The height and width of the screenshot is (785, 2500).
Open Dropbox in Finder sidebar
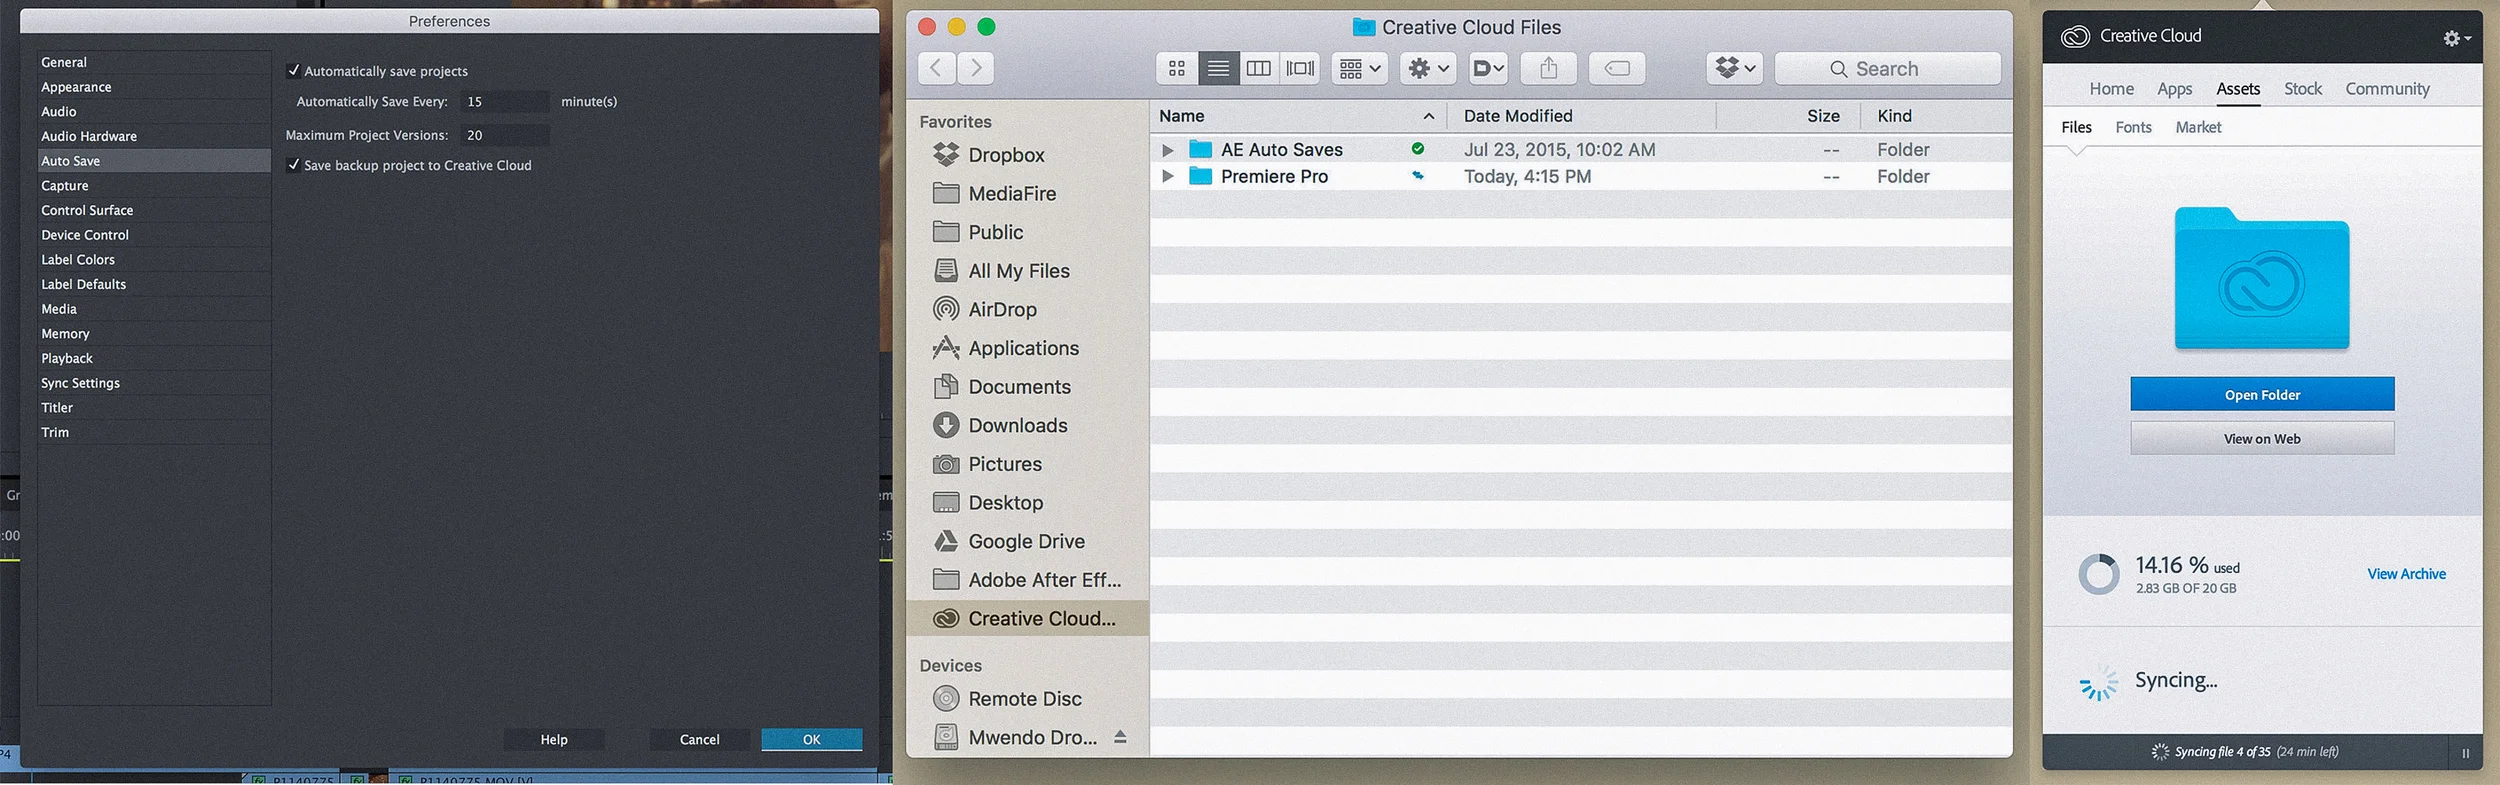(x=1027, y=155)
